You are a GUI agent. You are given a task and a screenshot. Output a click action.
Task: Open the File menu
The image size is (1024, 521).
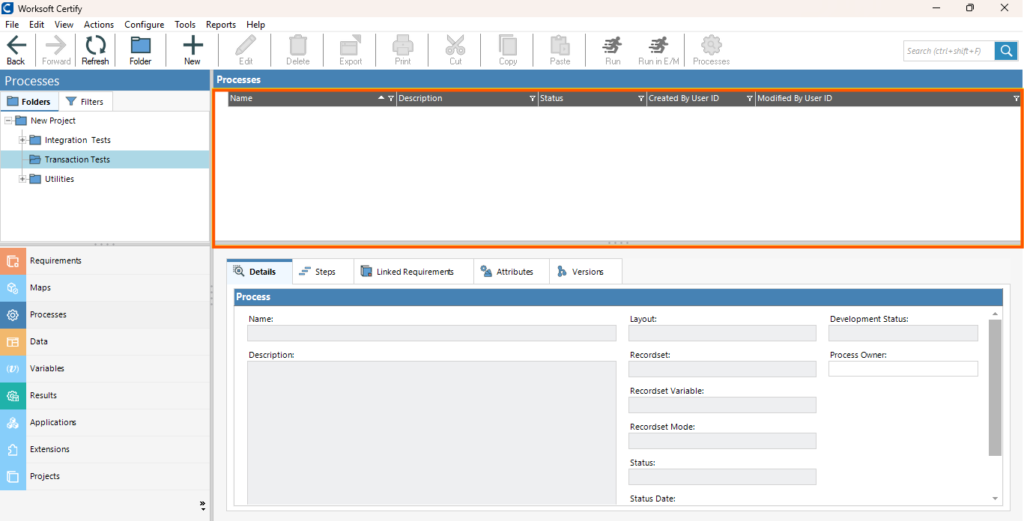click(12, 24)
